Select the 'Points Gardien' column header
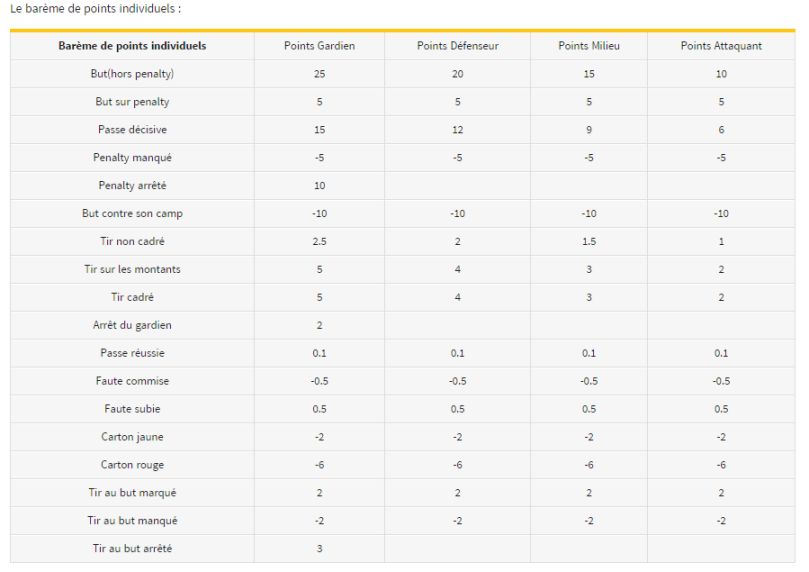 (x=319, y=46)
